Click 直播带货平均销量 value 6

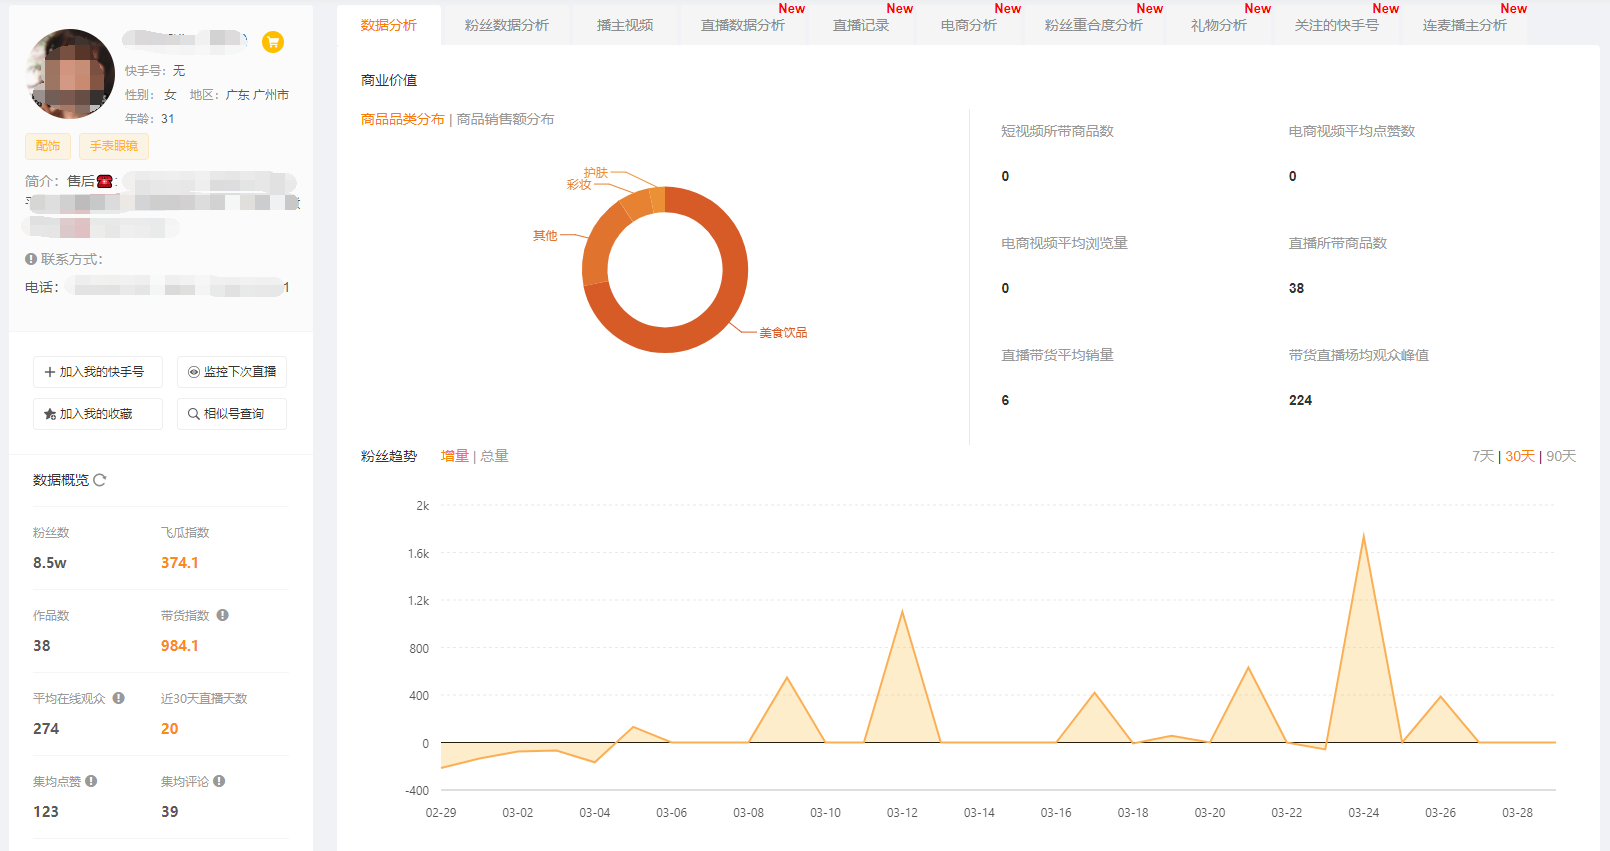coord(1005,400)
